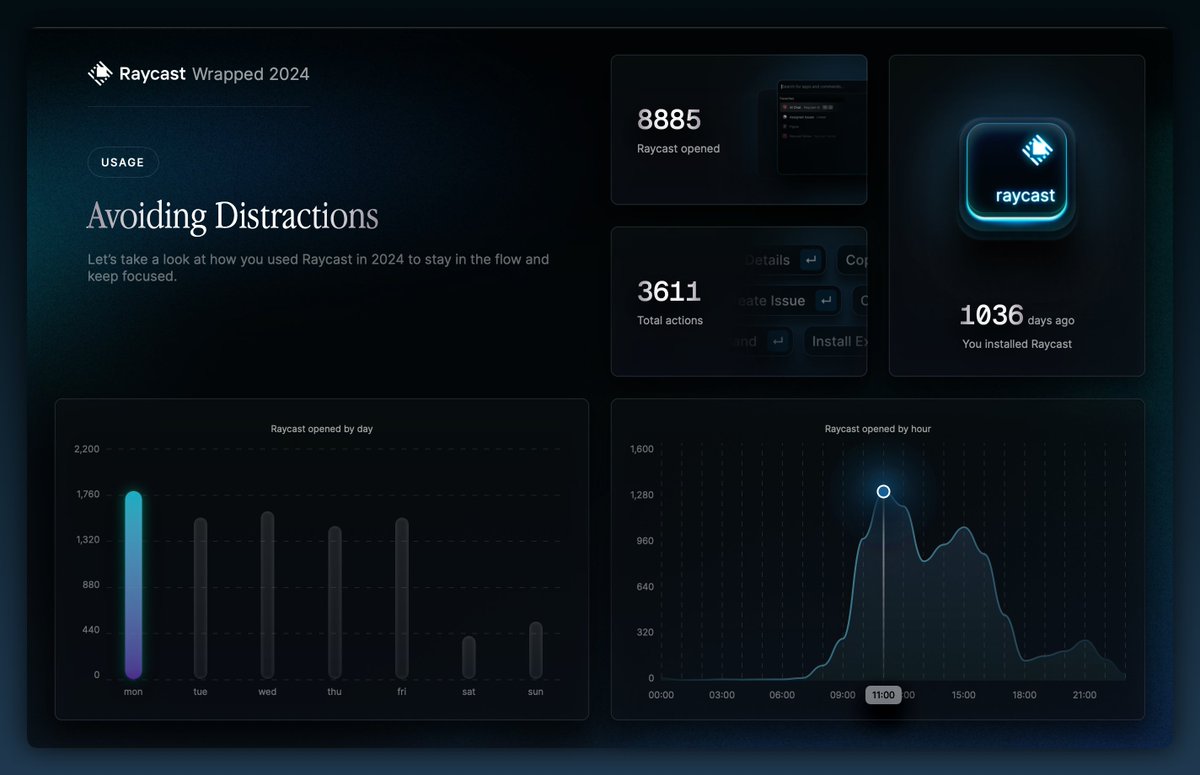Screen dimensions: 1200x775
Task: Click the 3611 total actions number
Action: (x=669, y=292)
